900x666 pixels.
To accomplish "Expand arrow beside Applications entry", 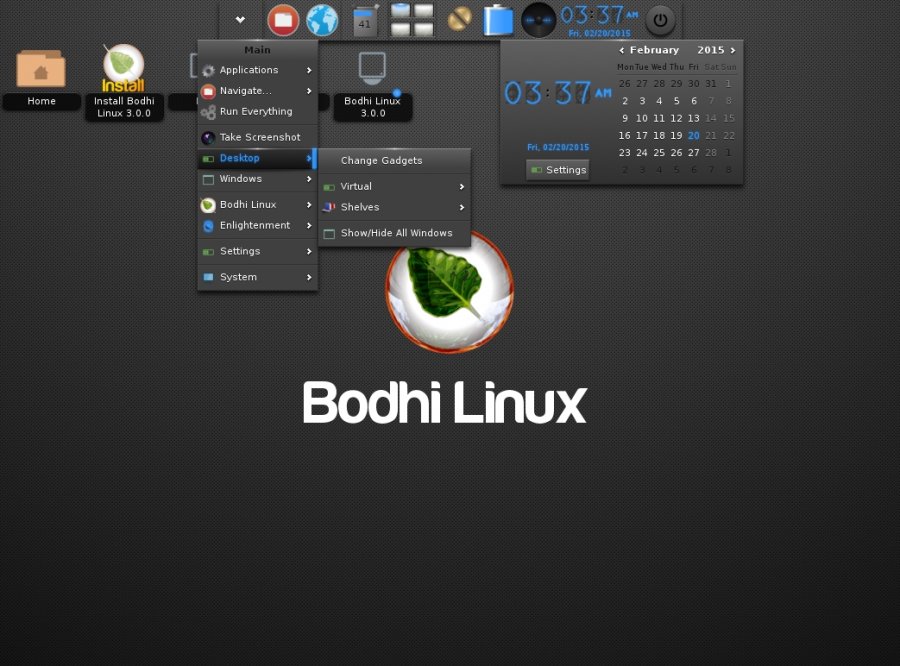I will [309, 70].
